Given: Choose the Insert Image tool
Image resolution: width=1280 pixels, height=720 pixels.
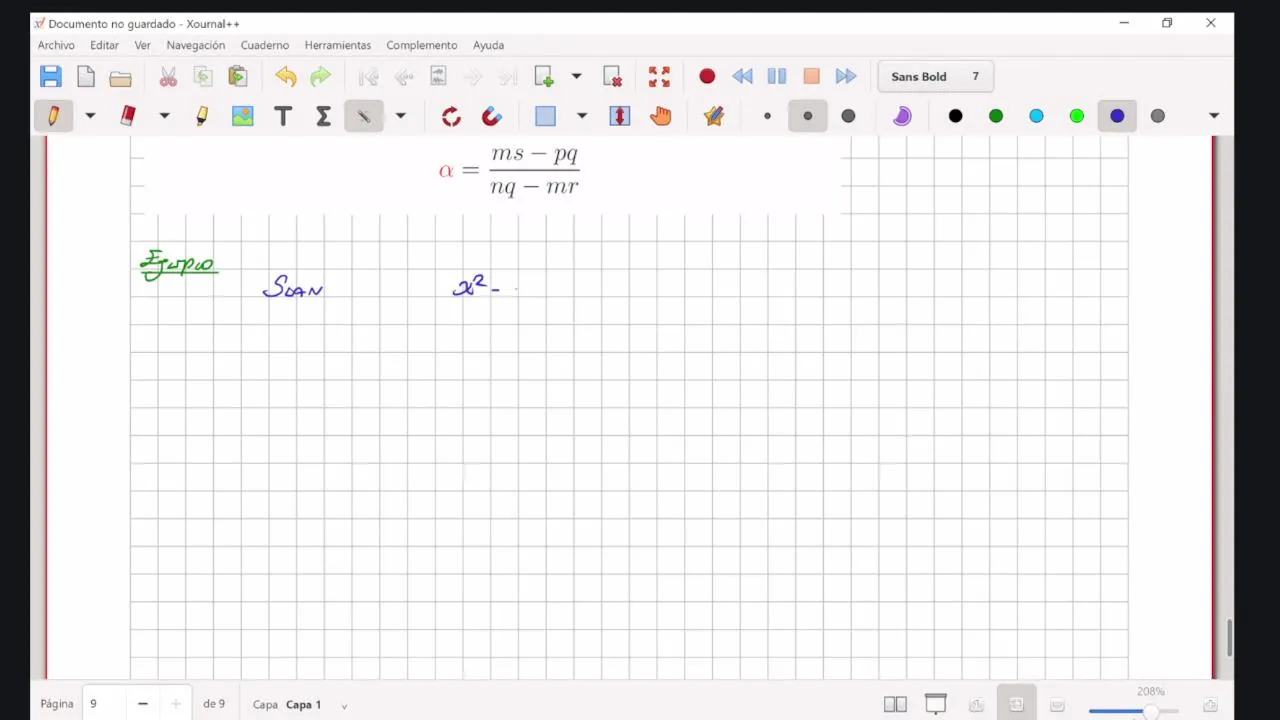Looking at the screenshot, I should click(x=243, y=116).
